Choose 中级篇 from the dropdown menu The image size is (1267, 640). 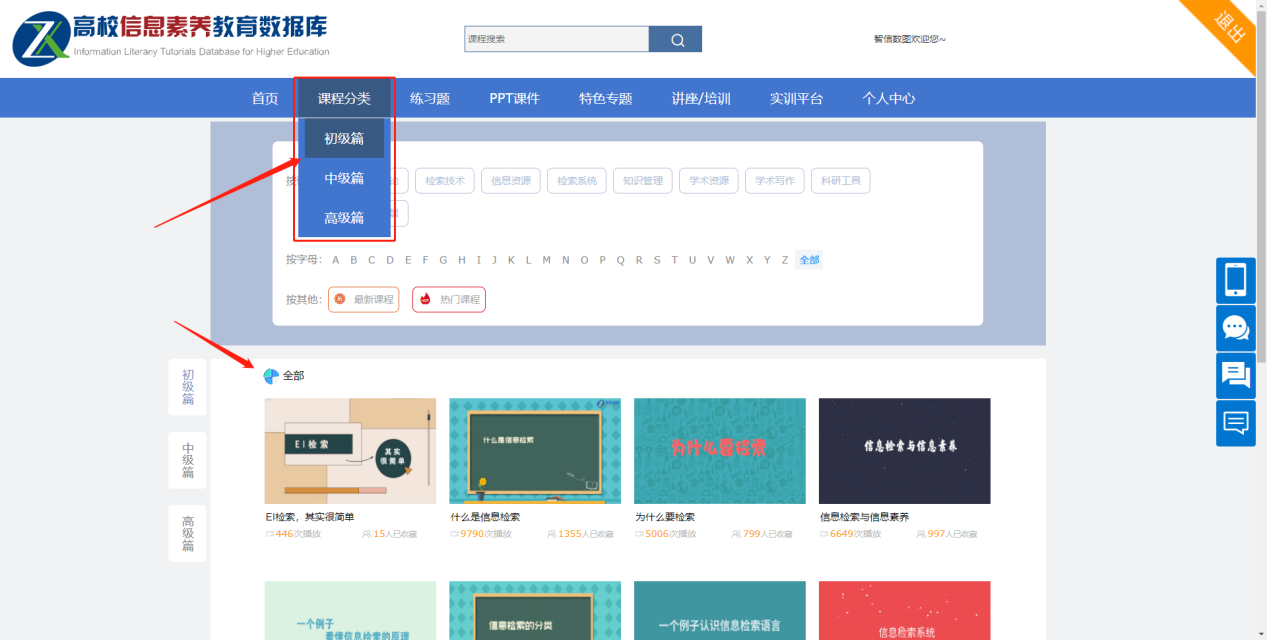pyautogui.click(x=344, y=178)
